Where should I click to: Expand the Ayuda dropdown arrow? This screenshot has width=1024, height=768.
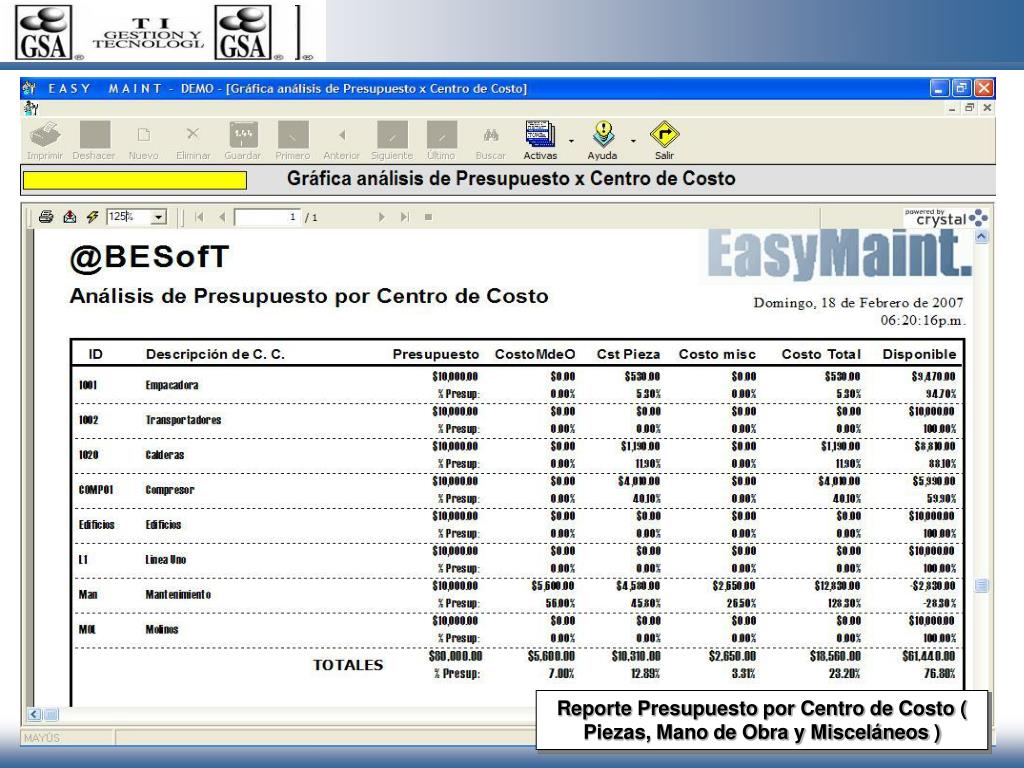tap(633, 141)
